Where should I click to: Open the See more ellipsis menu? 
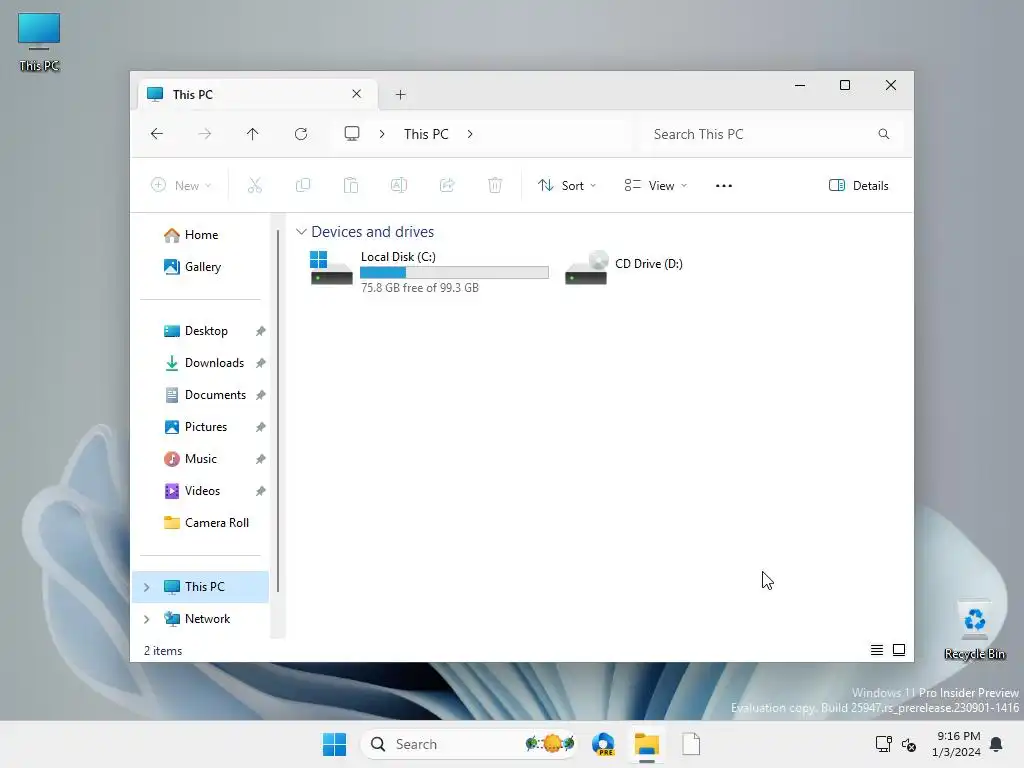(724, 185)
